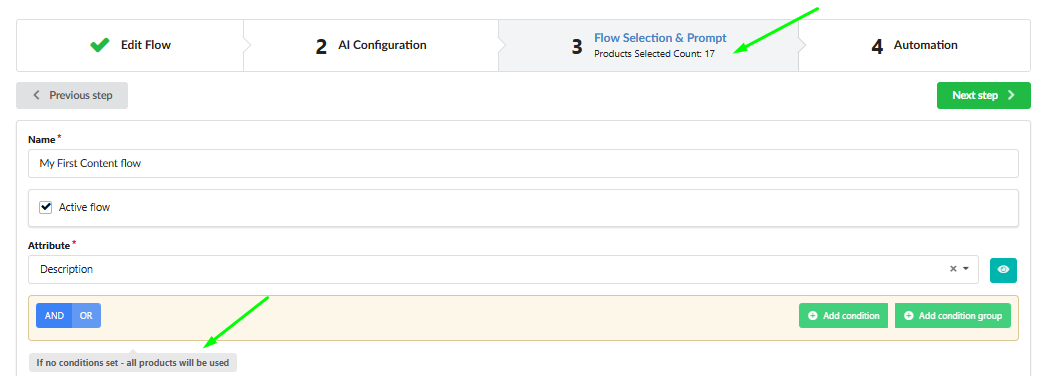Click the step number 2 badge
The height and width of the screenshot is (376, 1042).
321,47
